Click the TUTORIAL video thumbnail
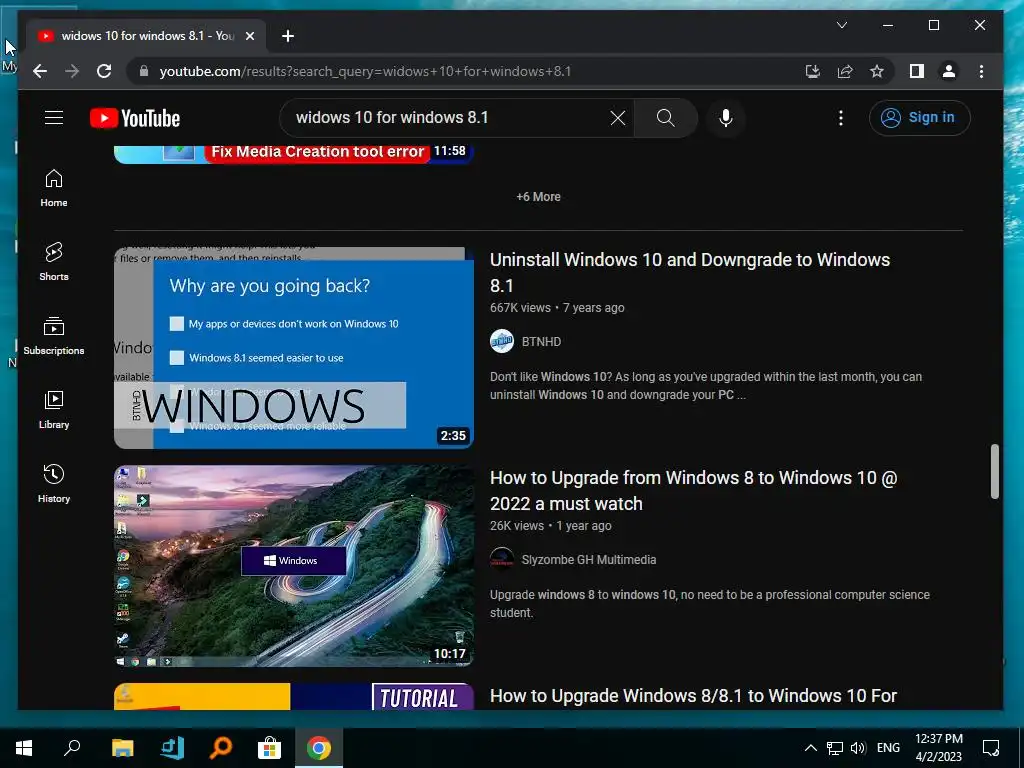Viewport: 1024px width, 768px height. tap(293, 696)
